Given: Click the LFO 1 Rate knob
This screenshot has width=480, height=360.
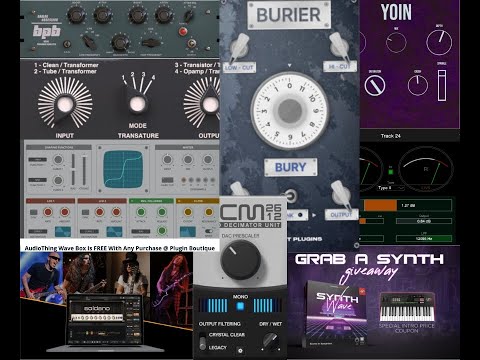Looking at the screenshot, I should pyautogui.click(x=48, y=212).
